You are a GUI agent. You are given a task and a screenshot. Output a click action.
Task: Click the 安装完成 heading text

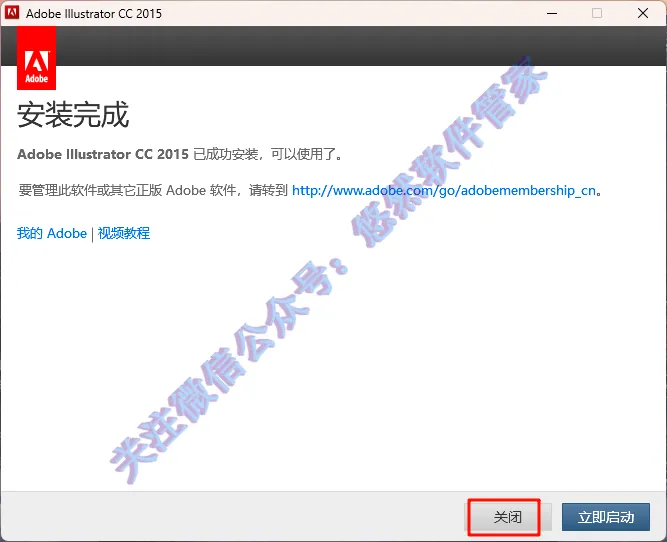tap(73, 114)
